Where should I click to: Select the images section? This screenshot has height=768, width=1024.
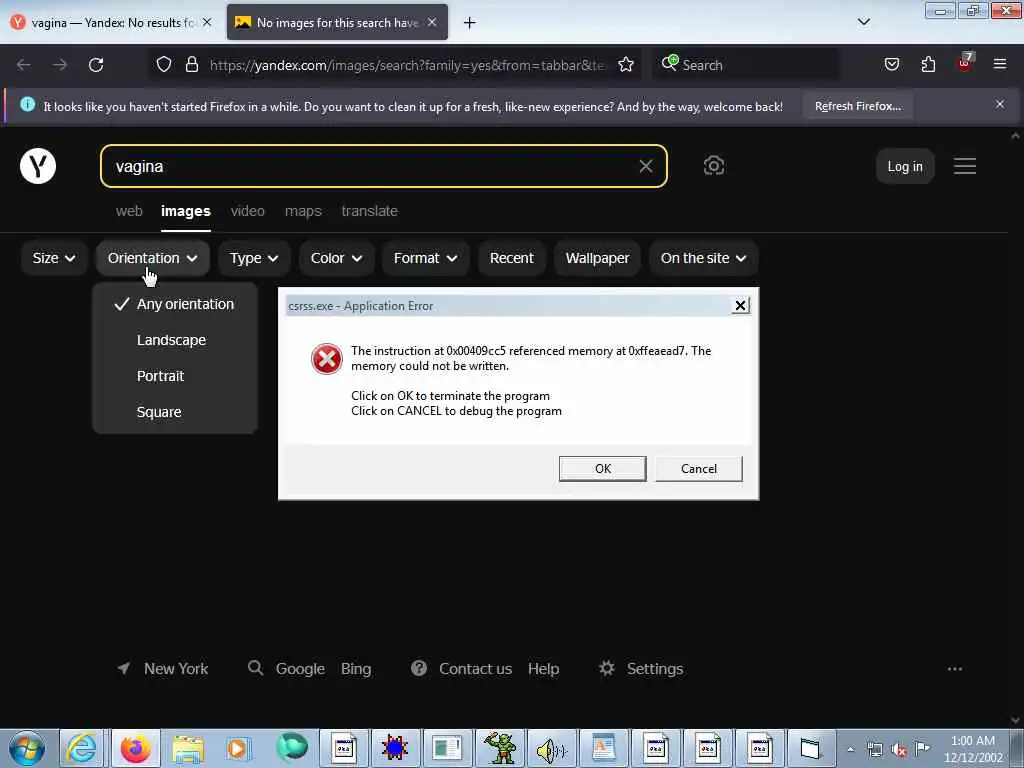pos(185,211)
